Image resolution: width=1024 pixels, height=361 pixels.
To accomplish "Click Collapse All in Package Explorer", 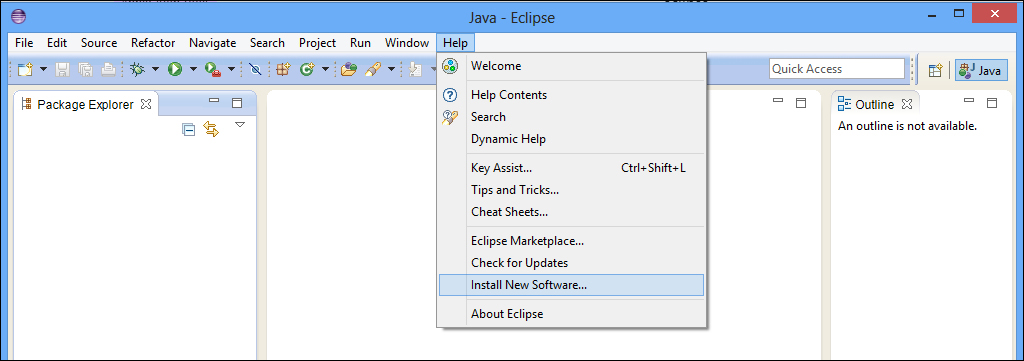I will click(x=189, y=129).
